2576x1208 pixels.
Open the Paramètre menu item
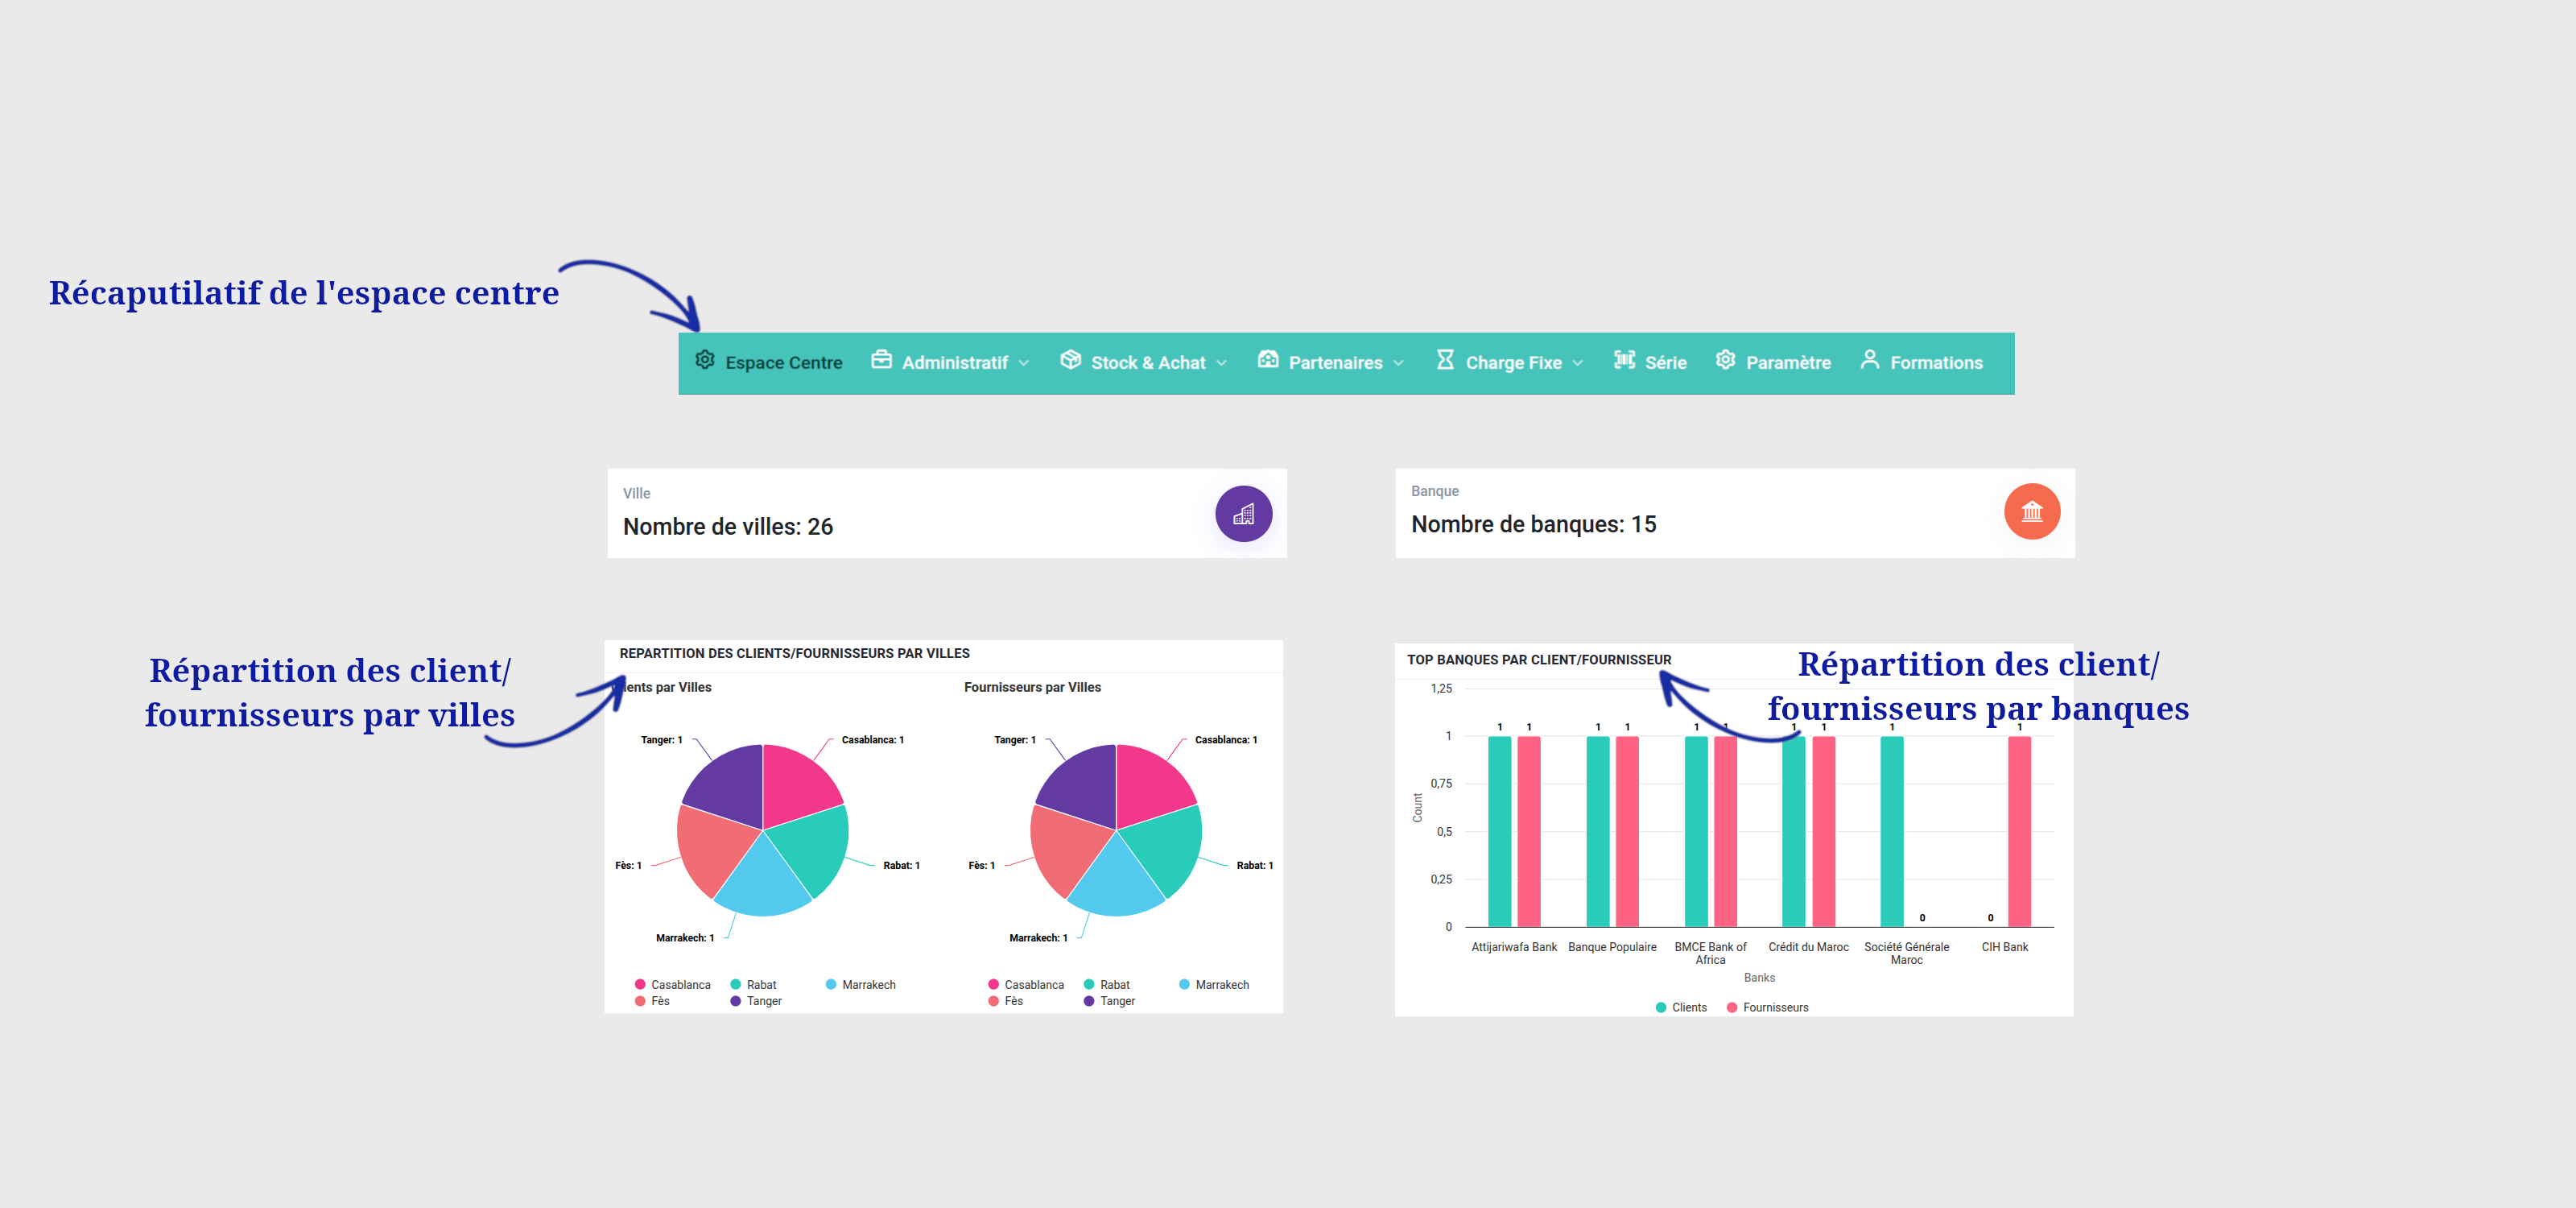[x=1773, y=362]
